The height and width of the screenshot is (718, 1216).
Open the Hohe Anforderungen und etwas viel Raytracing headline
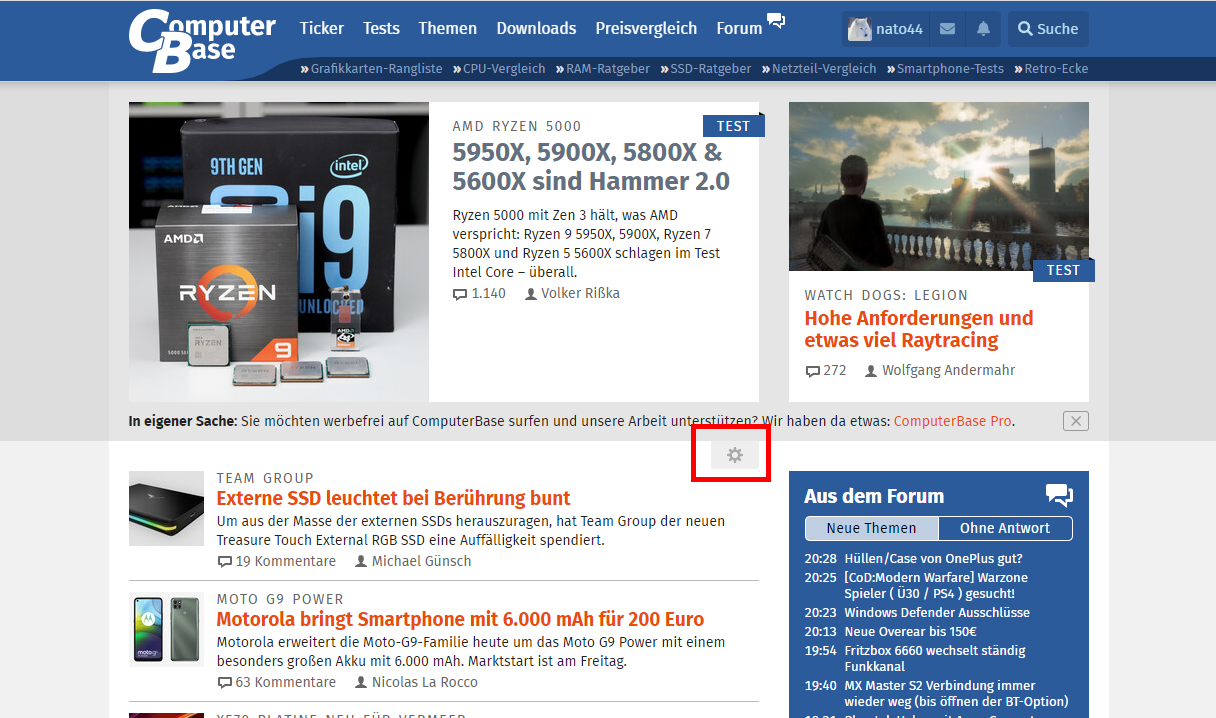tap(919, 329)
